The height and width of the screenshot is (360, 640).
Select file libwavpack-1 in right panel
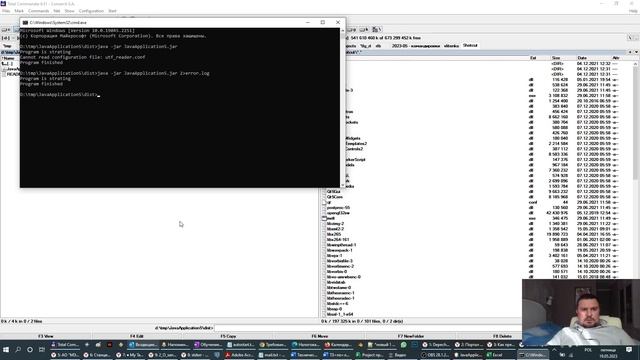coord(339,250)
